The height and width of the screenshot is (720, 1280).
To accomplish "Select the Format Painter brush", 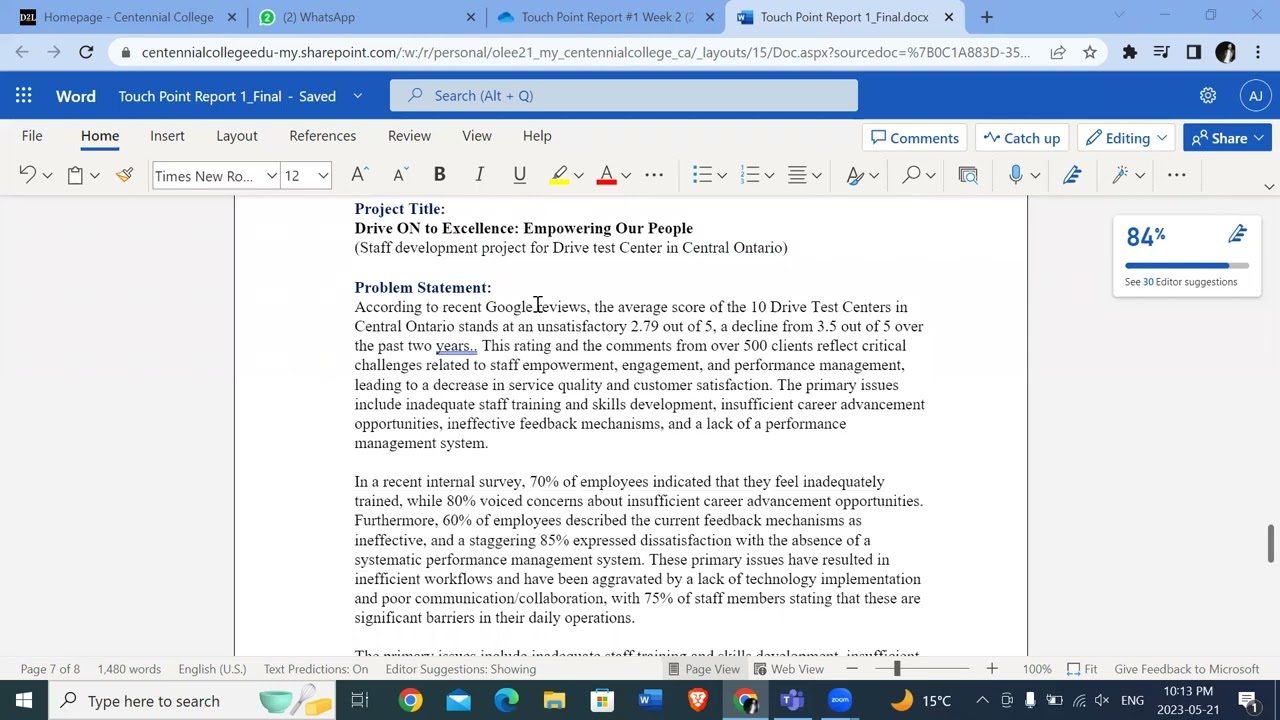I will (125, 175).
